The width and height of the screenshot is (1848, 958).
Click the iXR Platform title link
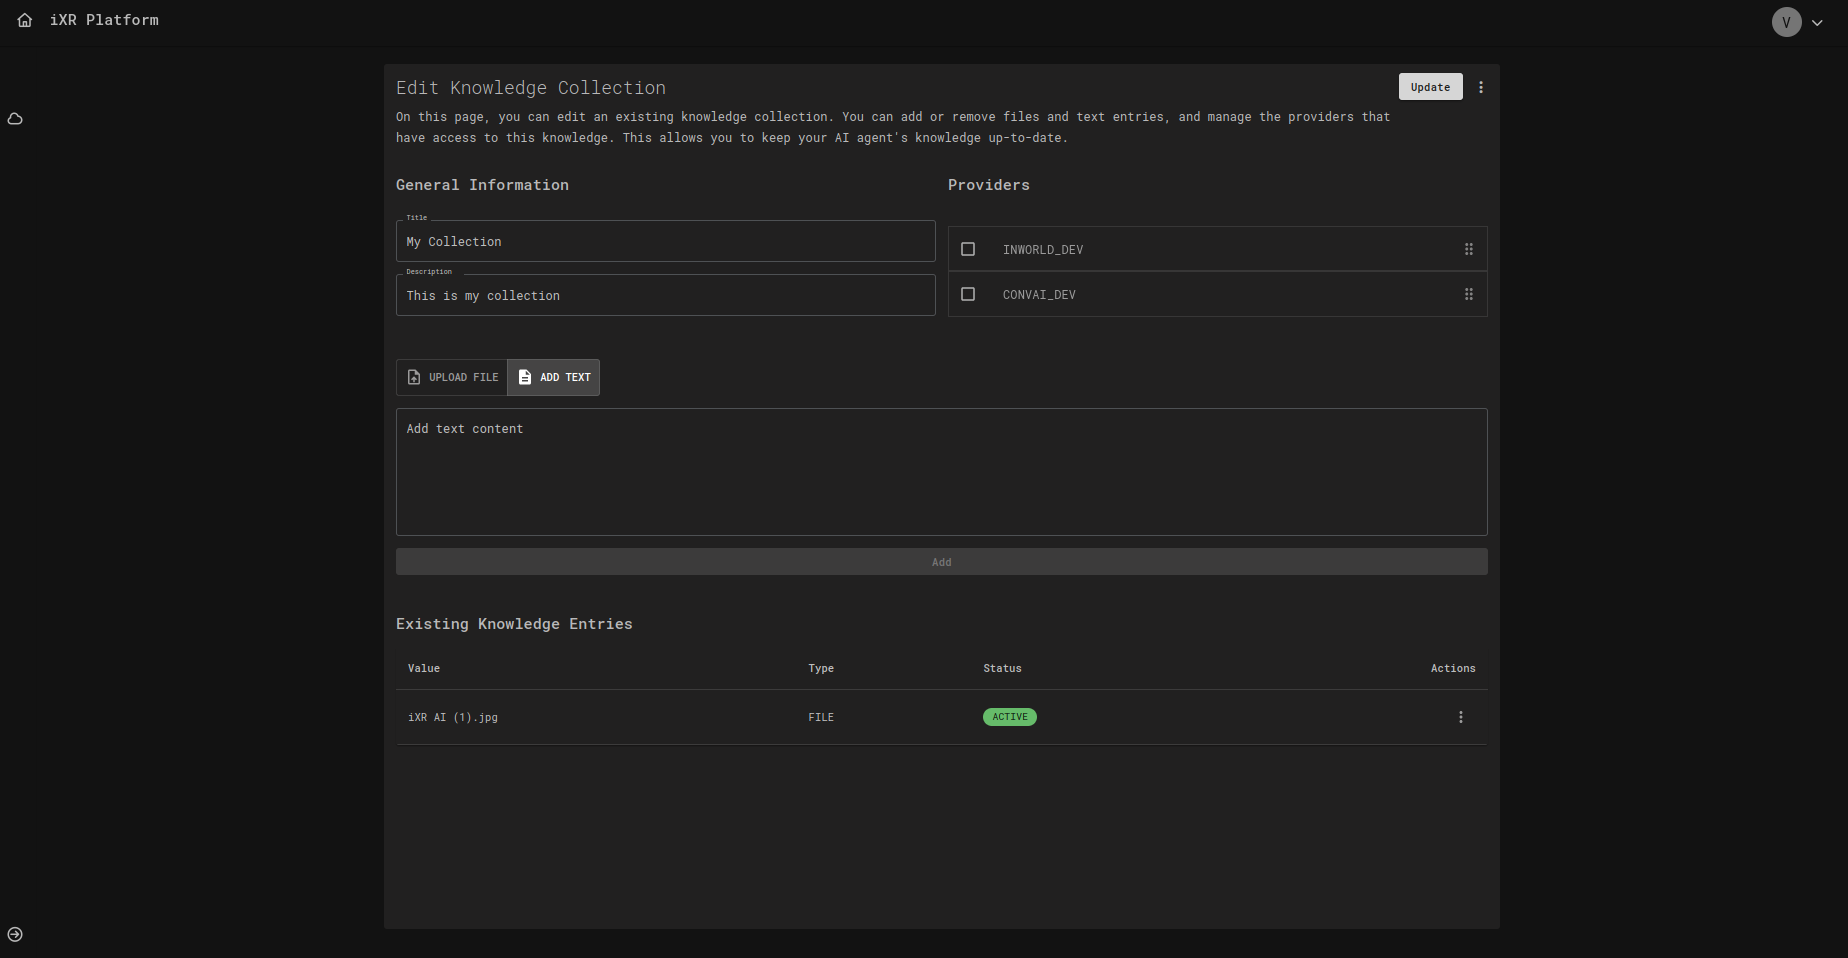coord(104,20)
